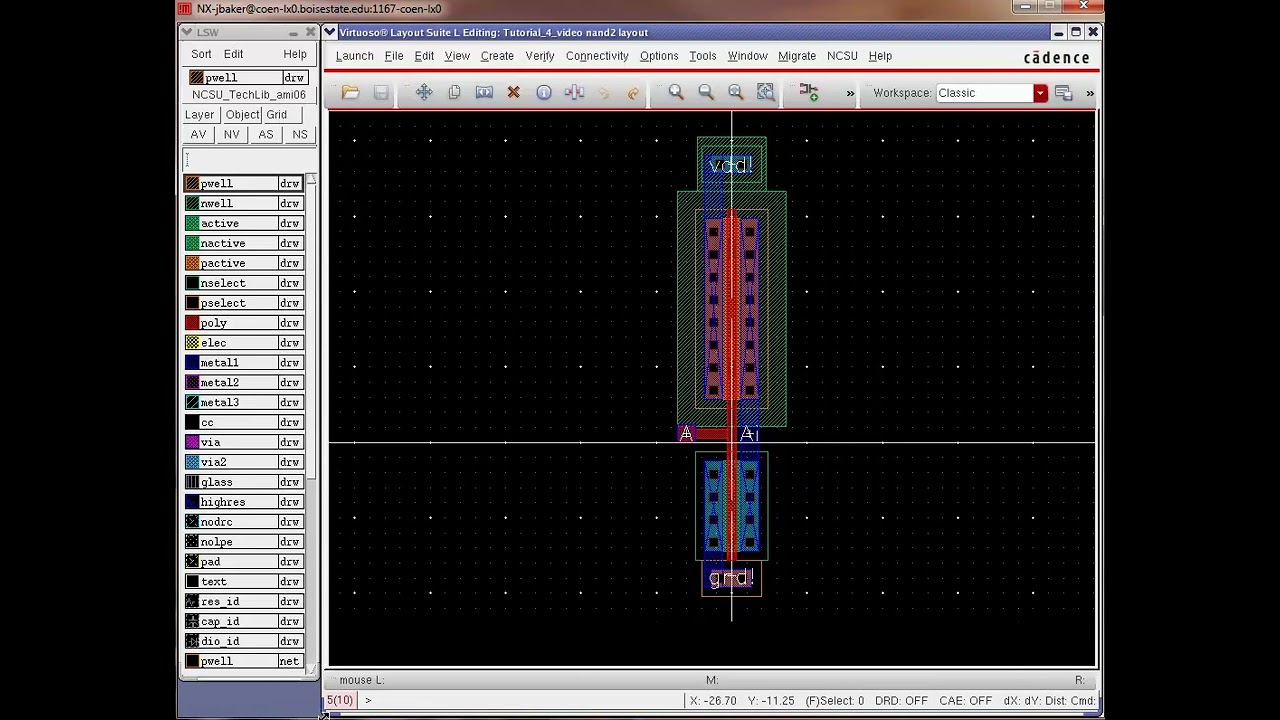The image size is (1280, 720).
Task: Select the nactive layer row
Action: click(244, 243)
